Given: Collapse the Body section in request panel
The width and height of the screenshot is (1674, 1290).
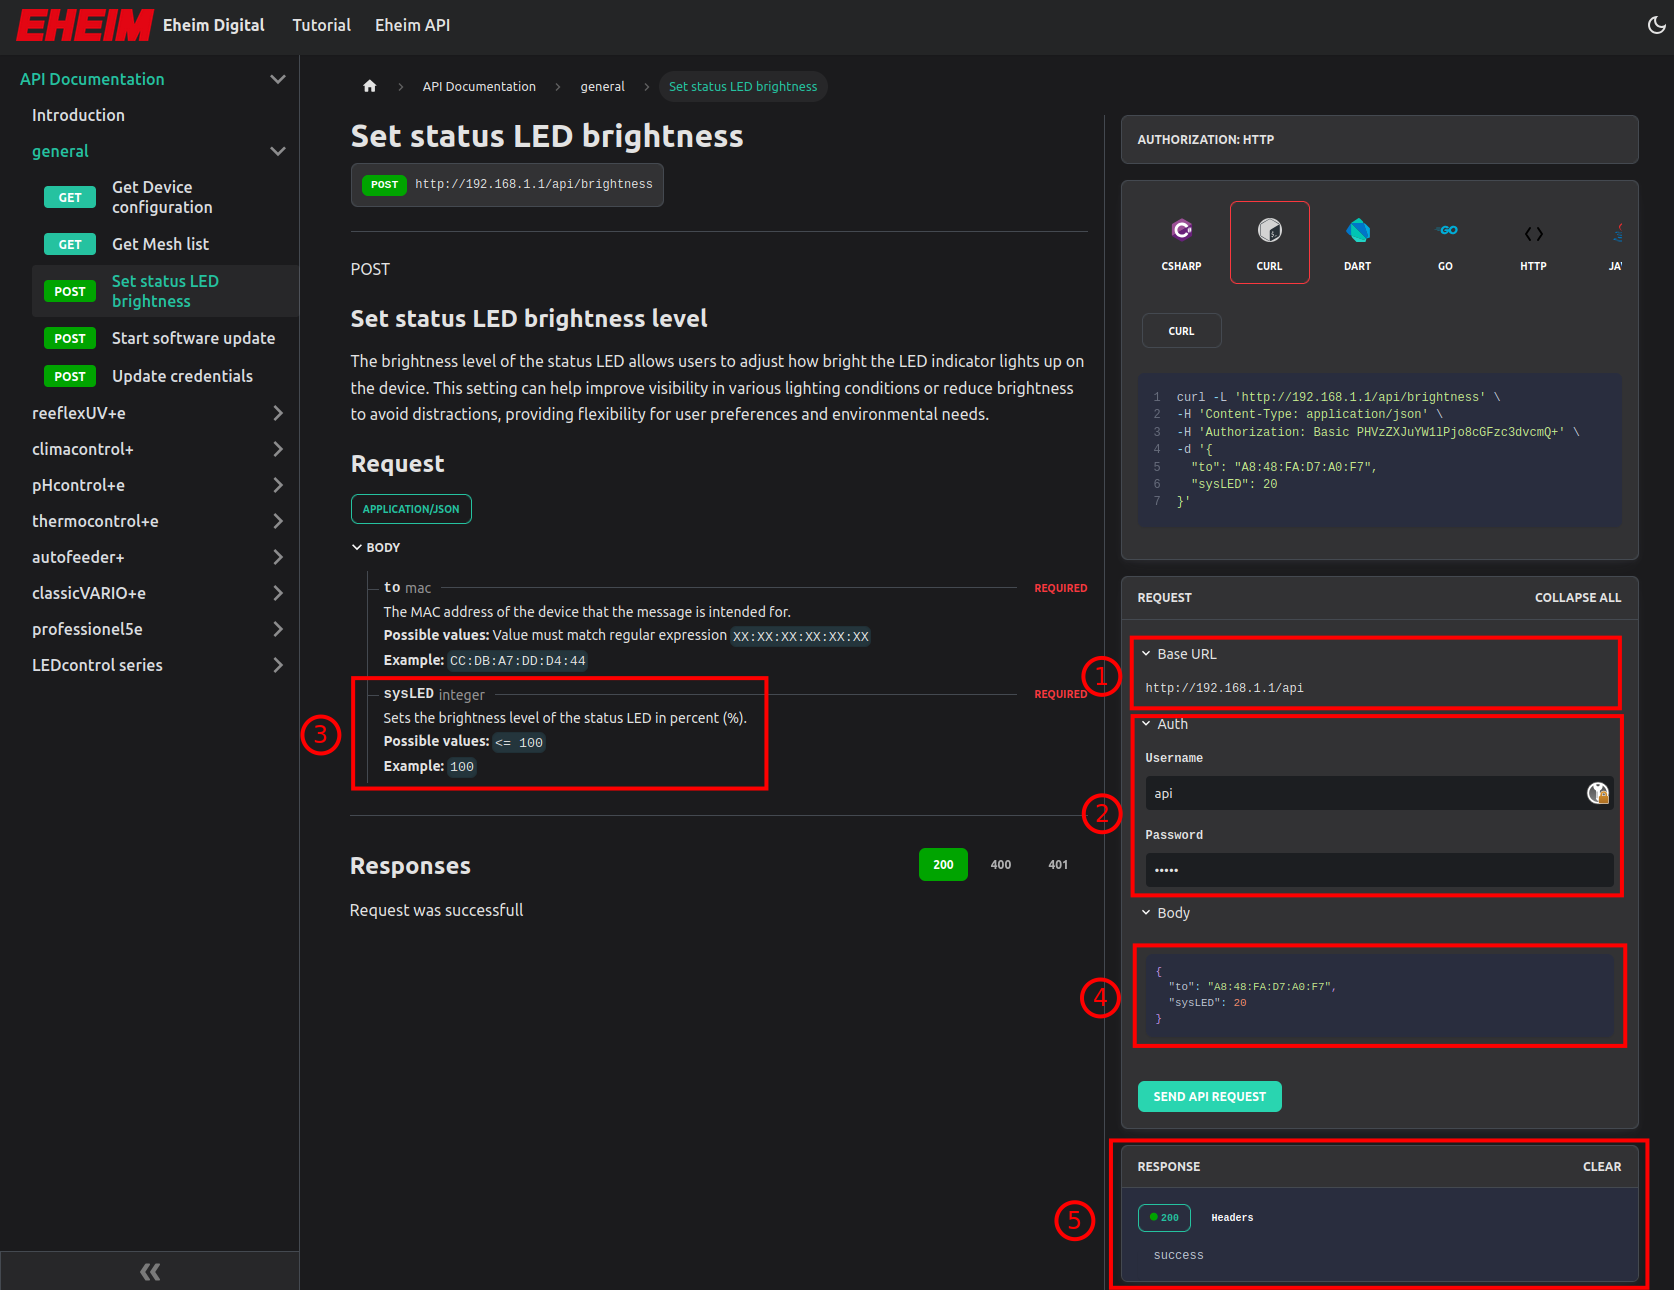Looking at the screenshot, I should point(1166,913).
